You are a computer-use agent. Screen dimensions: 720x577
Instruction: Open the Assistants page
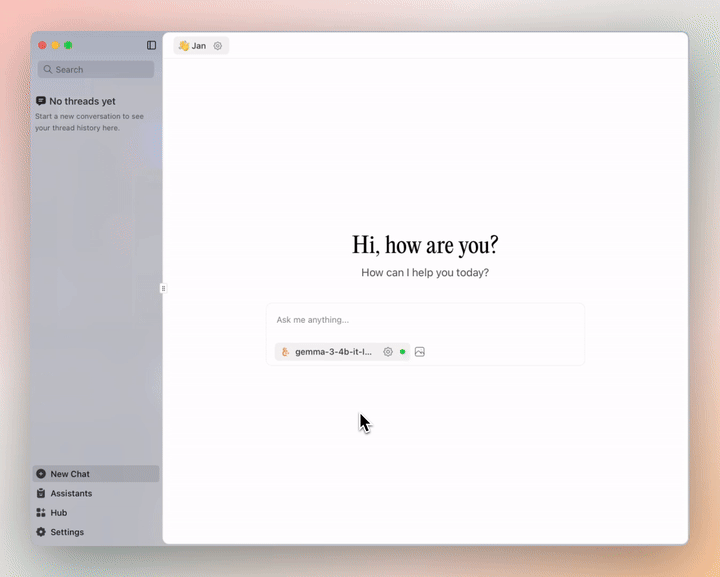pyautogui.click(x=71, y=493)
